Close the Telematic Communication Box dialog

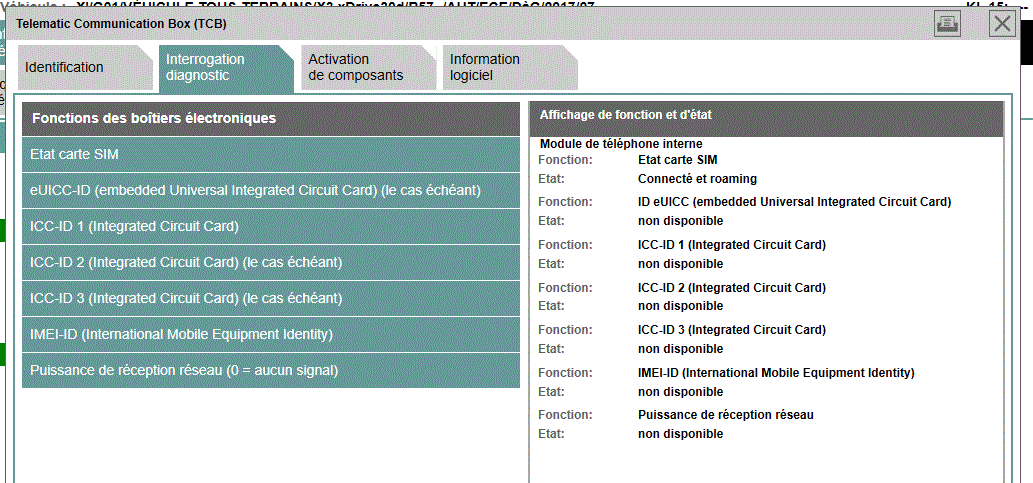1002,22
